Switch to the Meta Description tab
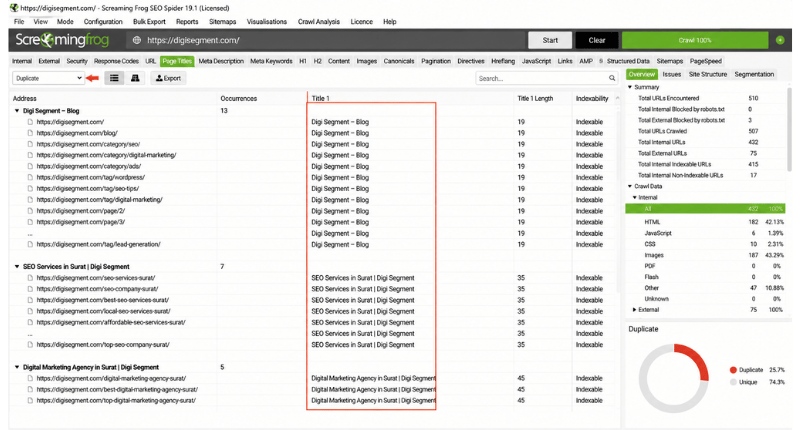Viewport: 800px width, 430px height. coord(221,61)
